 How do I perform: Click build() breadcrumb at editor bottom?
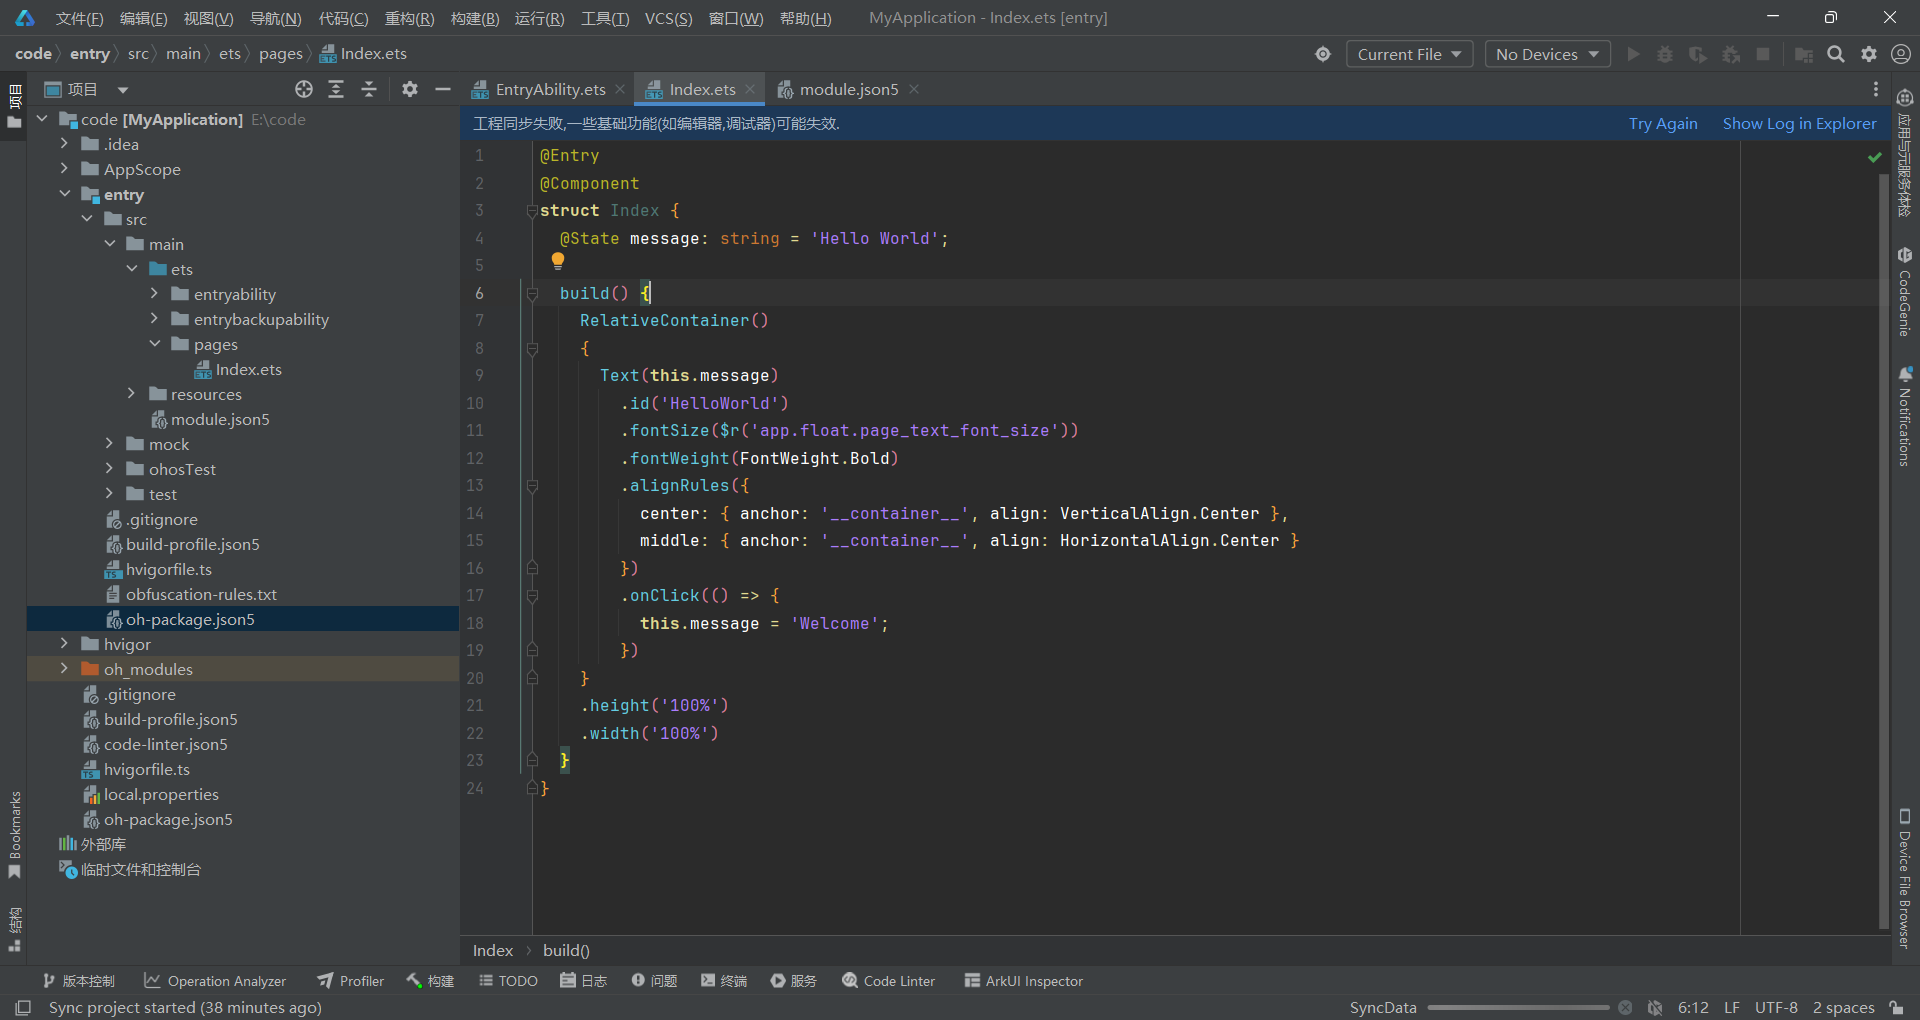tap(566, 950)
